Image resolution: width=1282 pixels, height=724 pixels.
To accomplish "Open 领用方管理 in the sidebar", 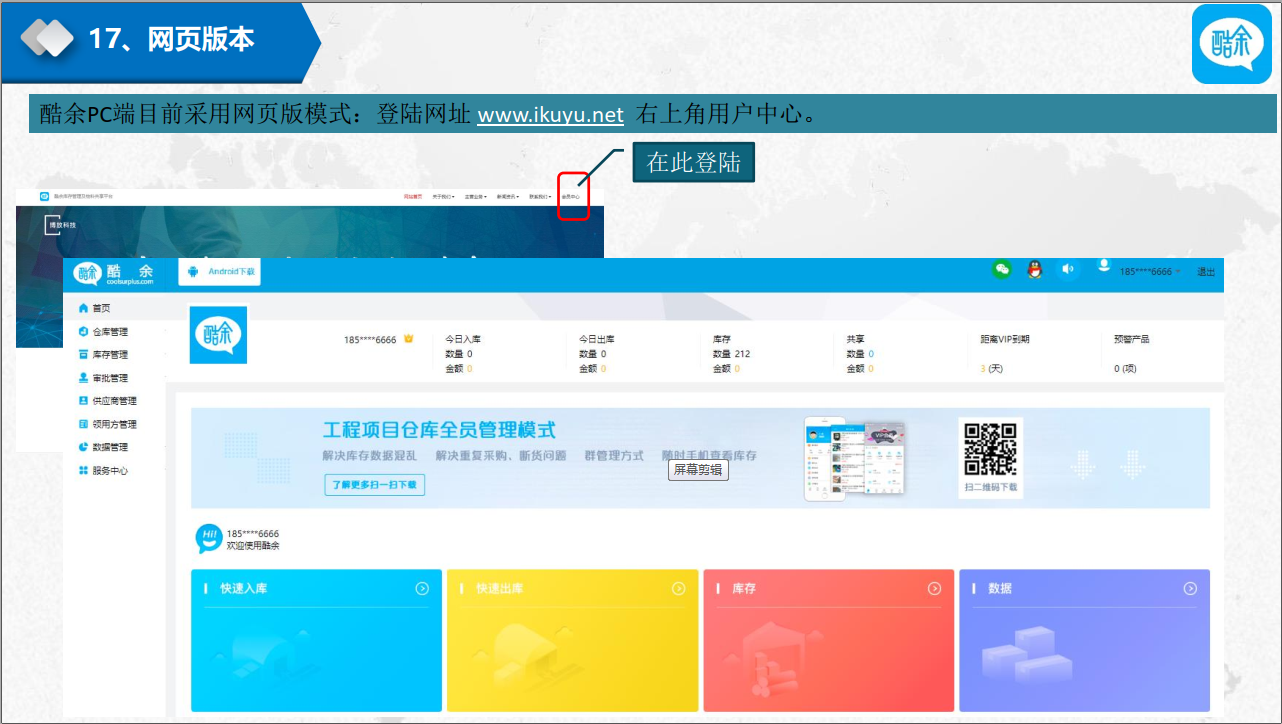I will point(107,425).
